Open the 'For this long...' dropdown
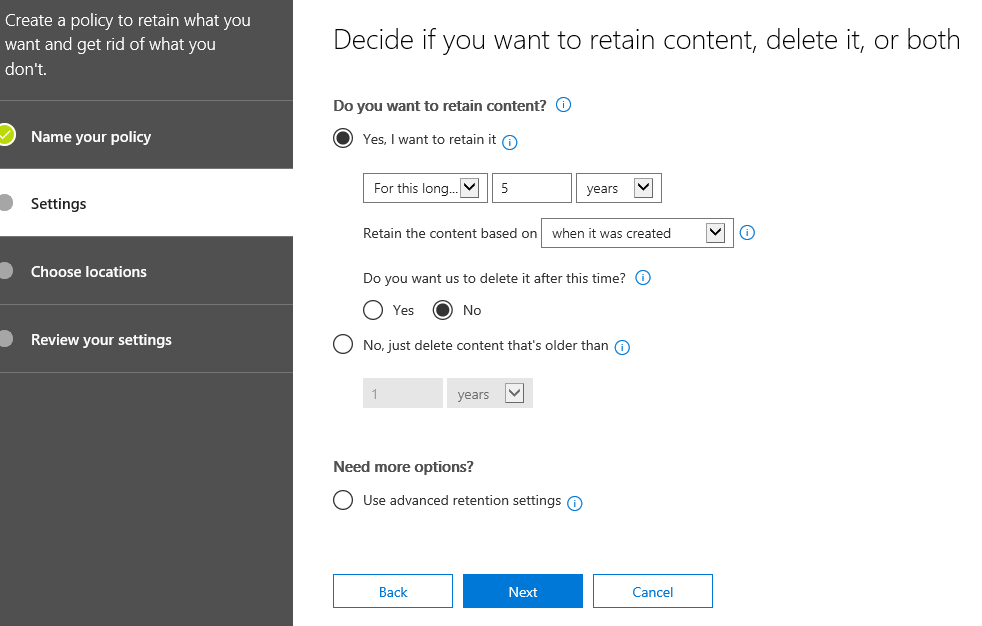The height and width of the screenshot is (626, 982). (x=425, y=188)
